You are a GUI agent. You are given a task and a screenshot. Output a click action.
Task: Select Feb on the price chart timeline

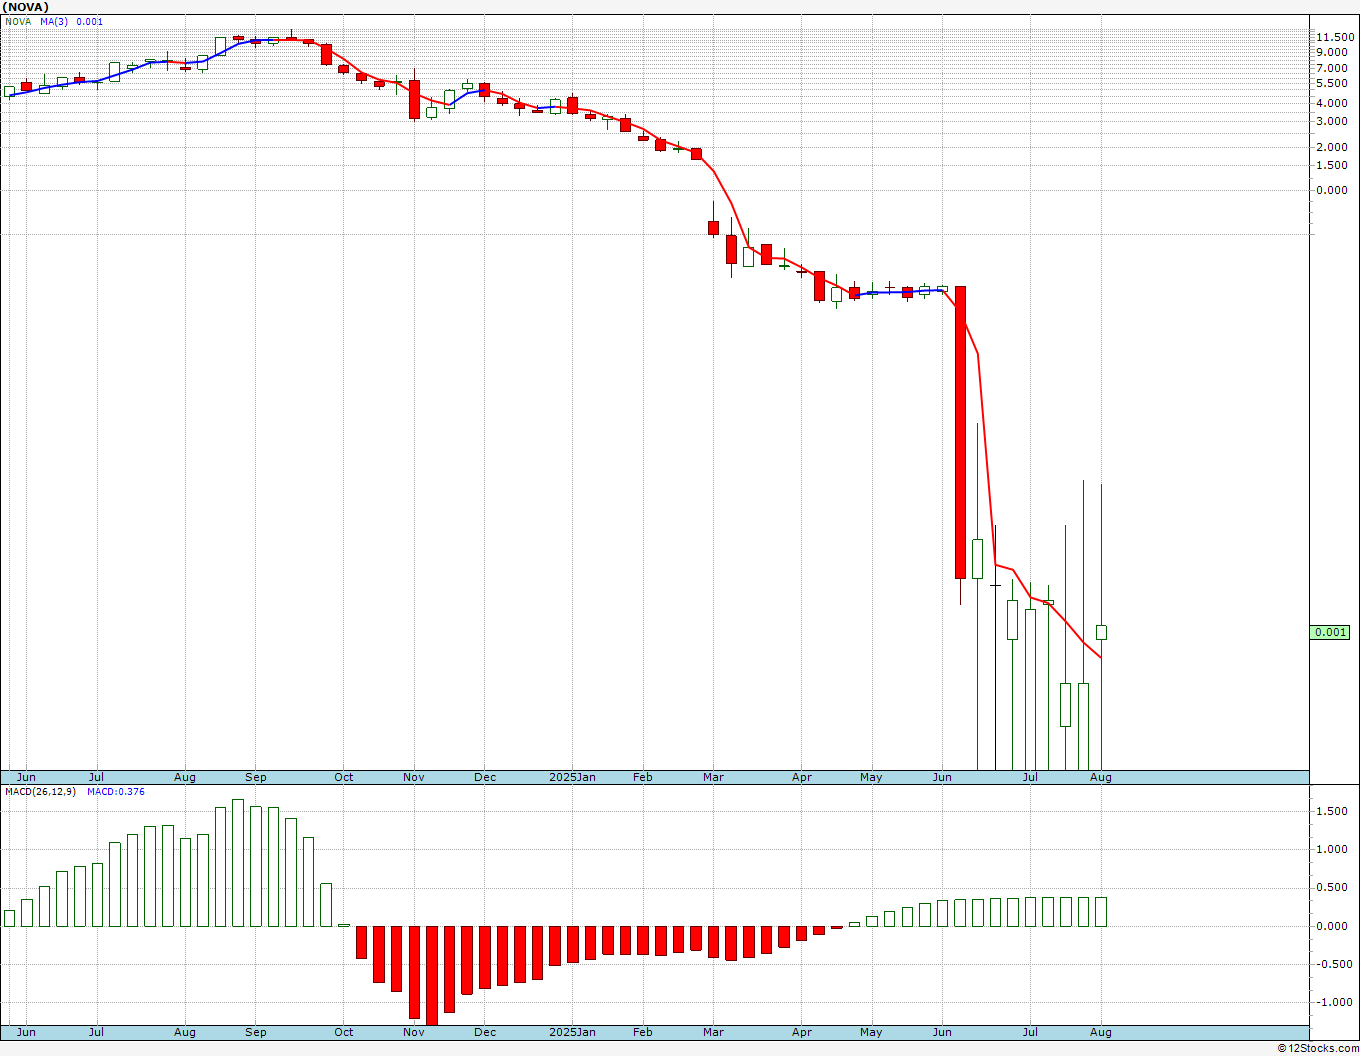point(642,777)
